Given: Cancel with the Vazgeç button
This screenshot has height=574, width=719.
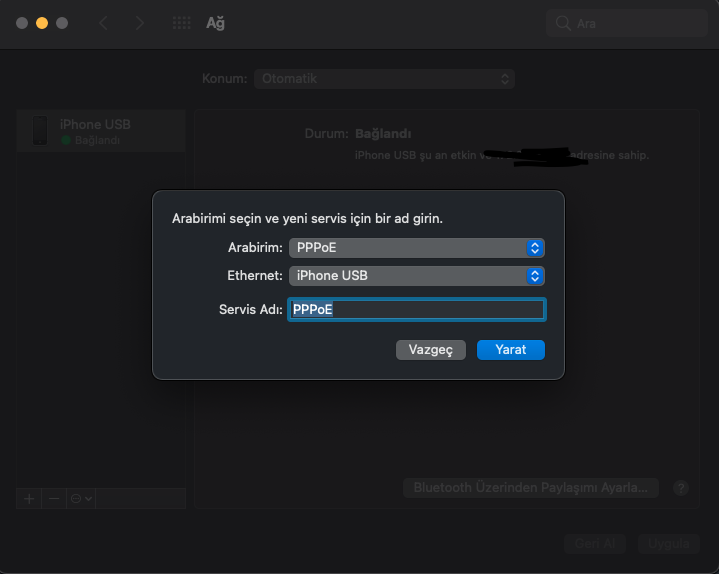Looking at the screenshot, I should pyautogui.click(x=431, y=350).
